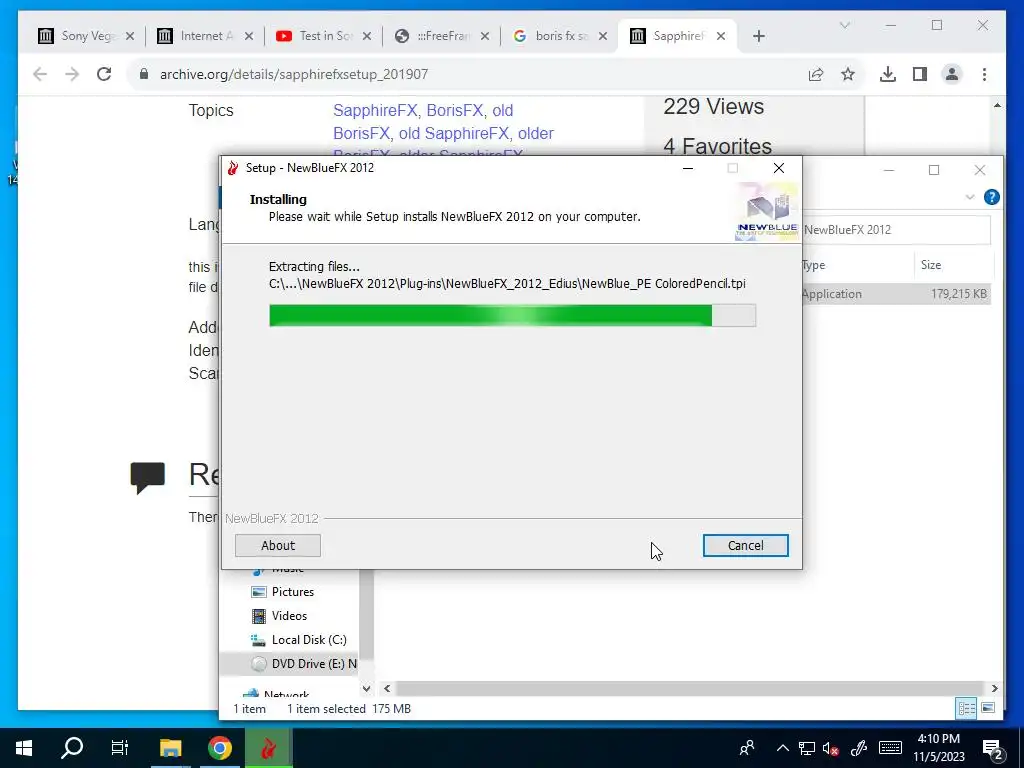Click the Reviews speech bubble icon
The image size is (1024, 768).
148,477
